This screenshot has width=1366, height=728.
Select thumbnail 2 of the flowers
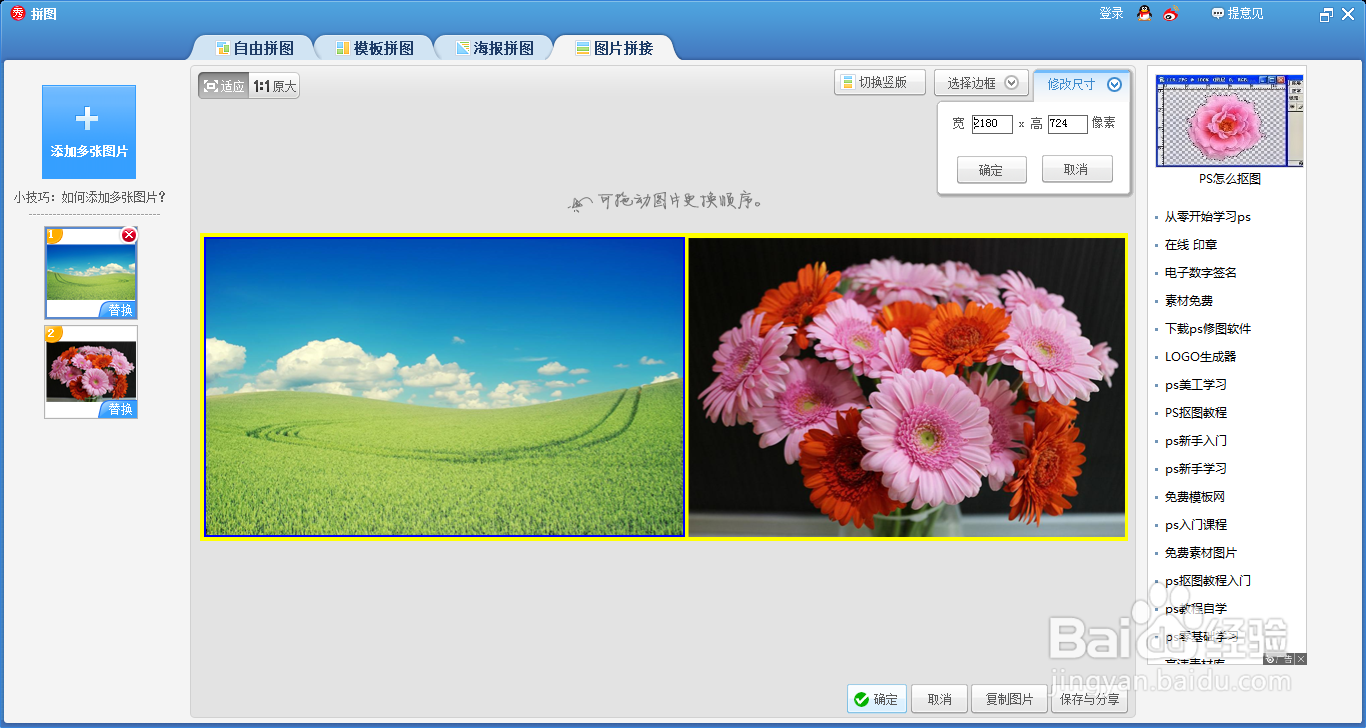[91, 371]
